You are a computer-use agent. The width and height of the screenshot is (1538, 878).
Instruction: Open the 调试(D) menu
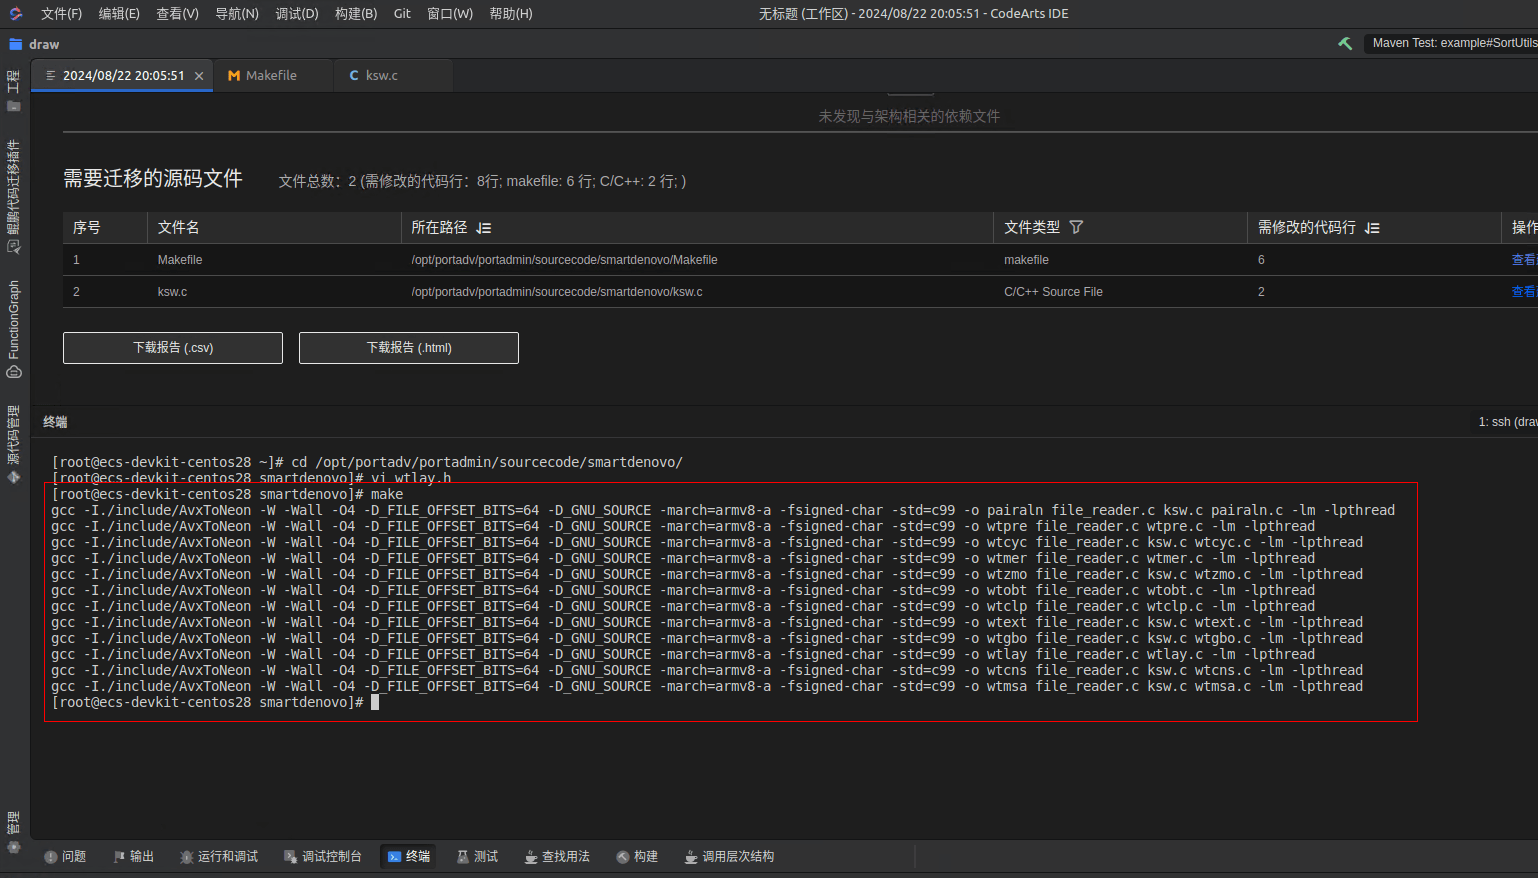297,14
